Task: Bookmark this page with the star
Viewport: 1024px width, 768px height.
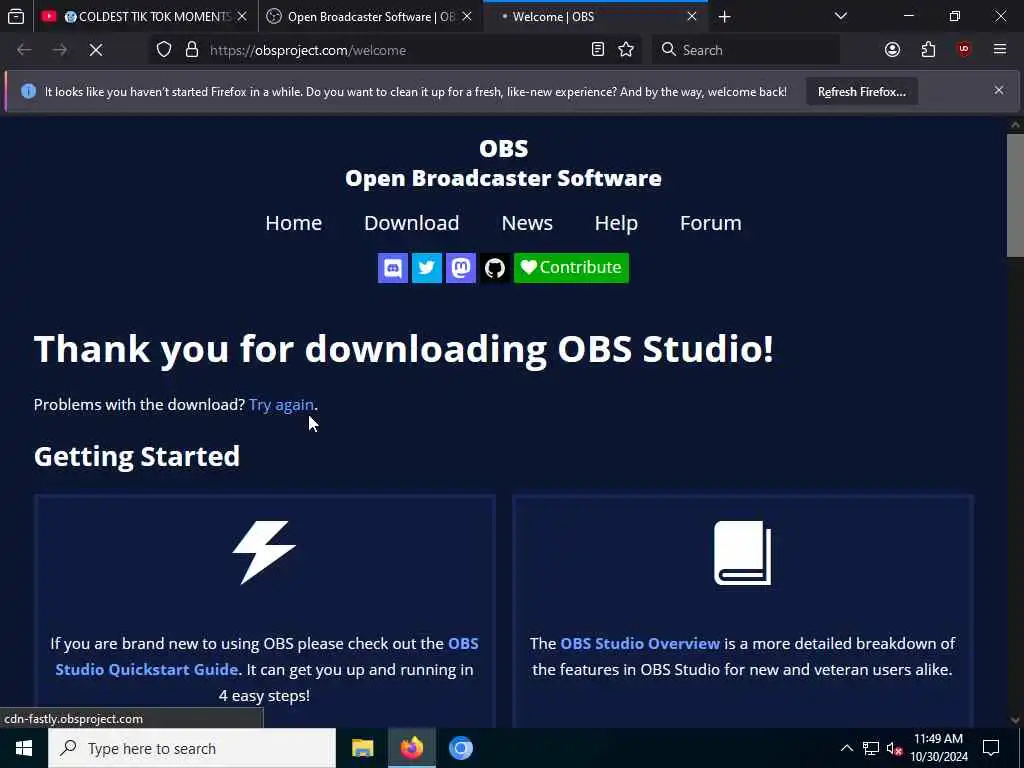Action: pyautogui.click(x=626, y=50)
